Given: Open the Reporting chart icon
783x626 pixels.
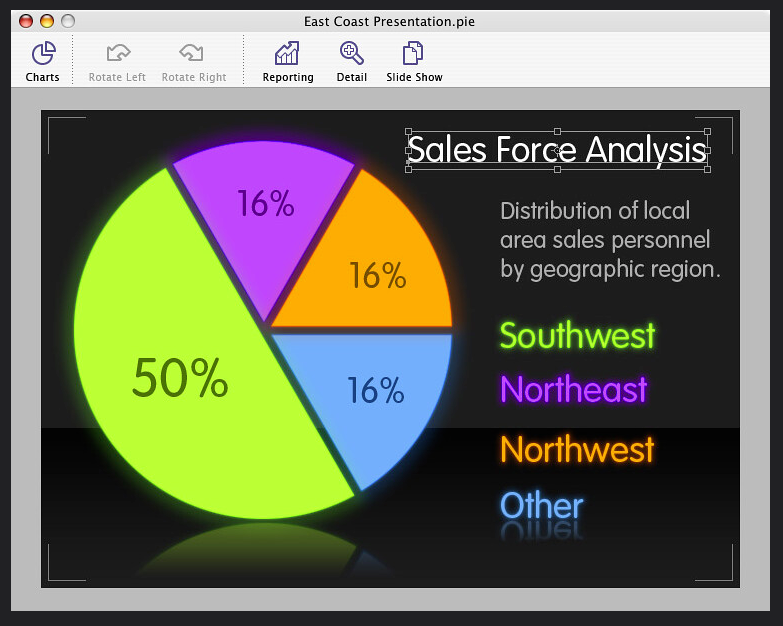Looking at the screenshot, I should tap(287, 53).
